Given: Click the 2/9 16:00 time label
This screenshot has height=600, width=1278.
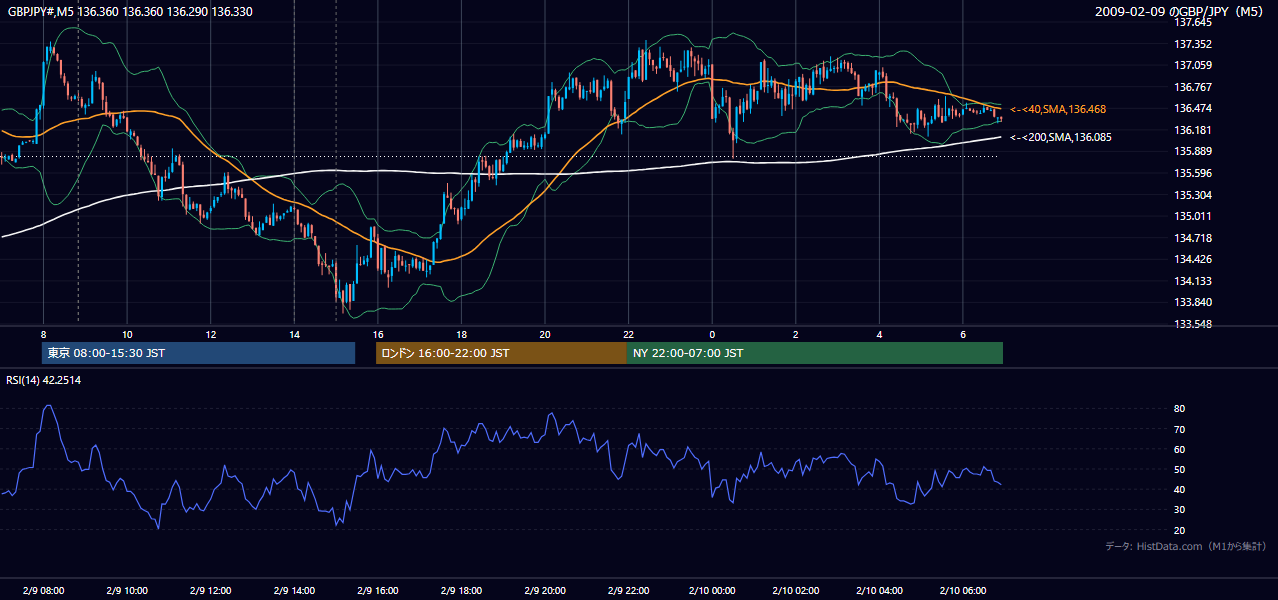Looking at the screenshot, I should click(378, 590).
